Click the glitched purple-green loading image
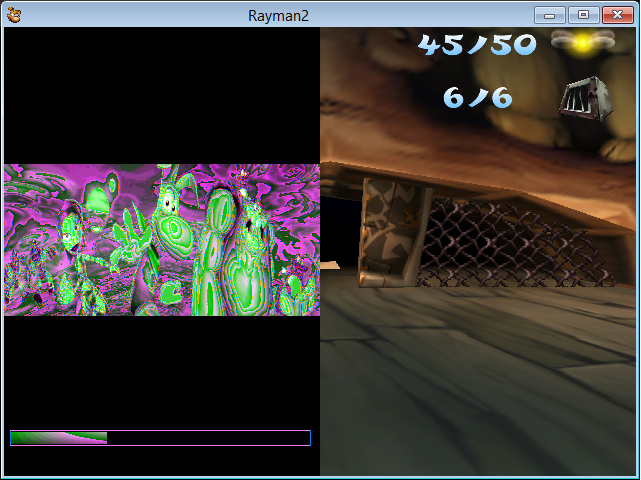 162,240
